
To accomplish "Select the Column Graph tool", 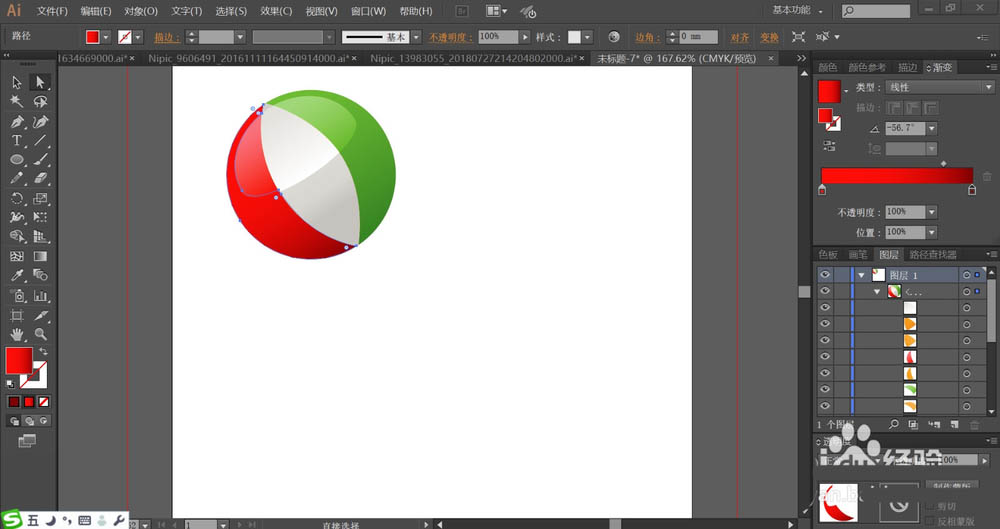I will (x=40, y=295).
